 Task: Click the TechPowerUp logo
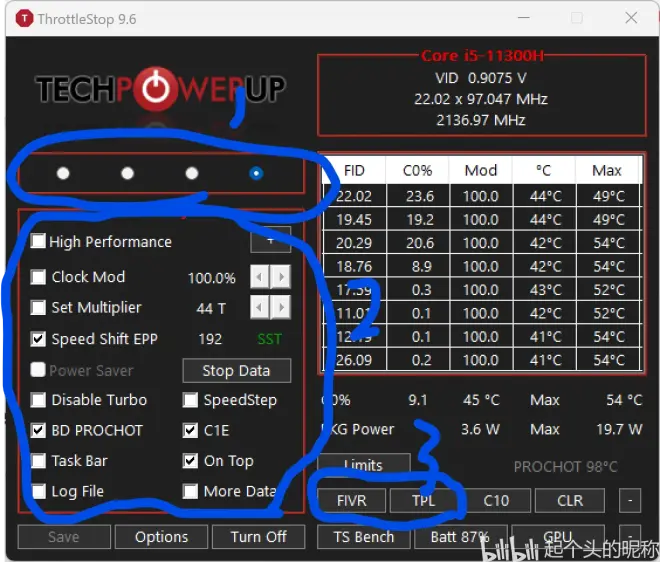coord(160,89)
